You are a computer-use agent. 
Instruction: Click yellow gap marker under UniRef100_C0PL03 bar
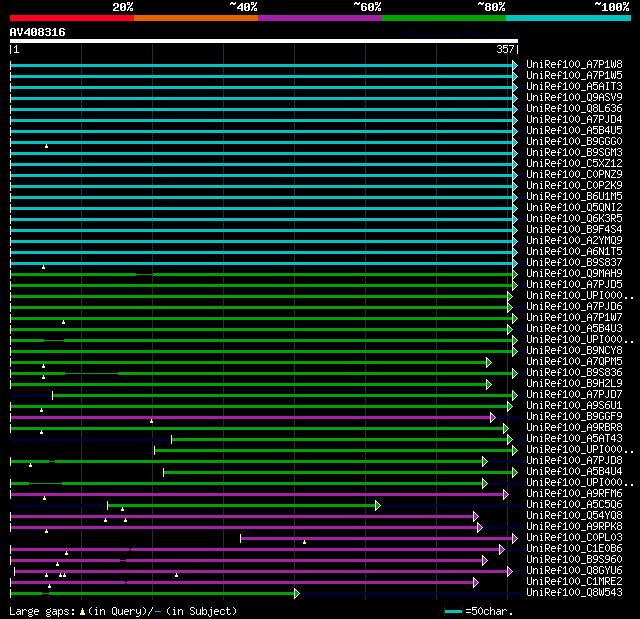[304, 542]
